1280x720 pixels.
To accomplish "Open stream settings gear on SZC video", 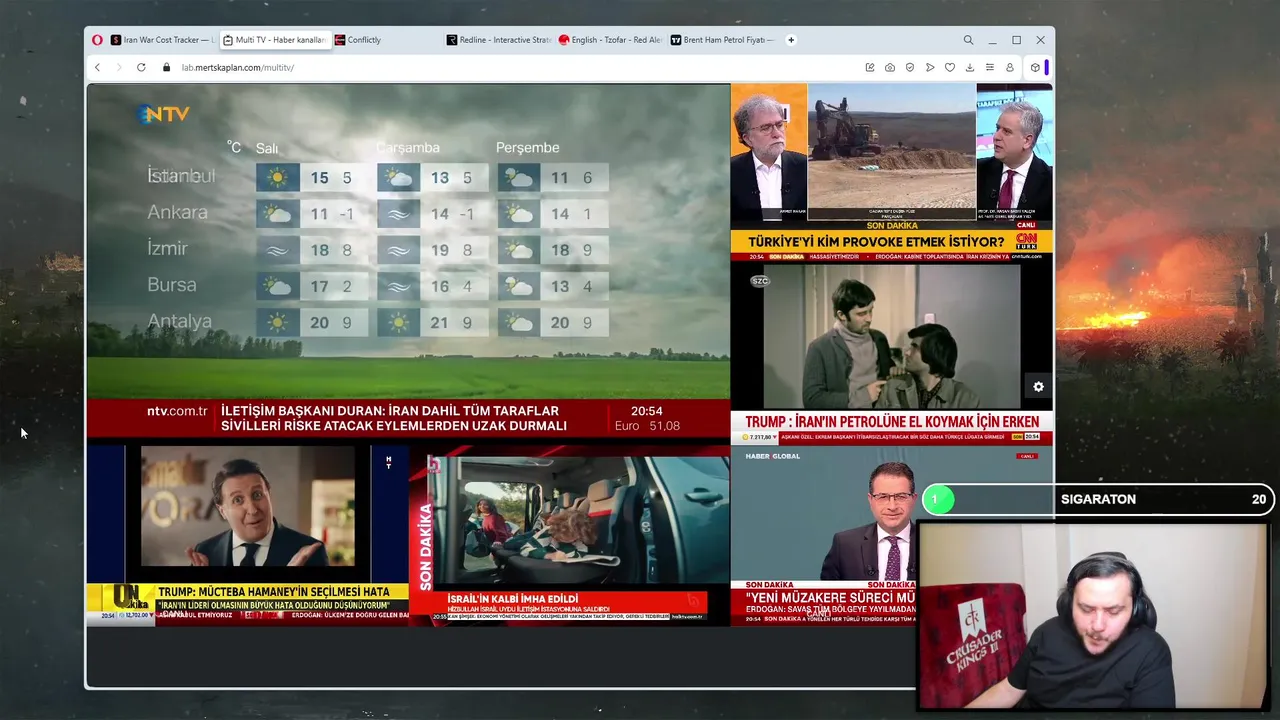I will 1038,387.
